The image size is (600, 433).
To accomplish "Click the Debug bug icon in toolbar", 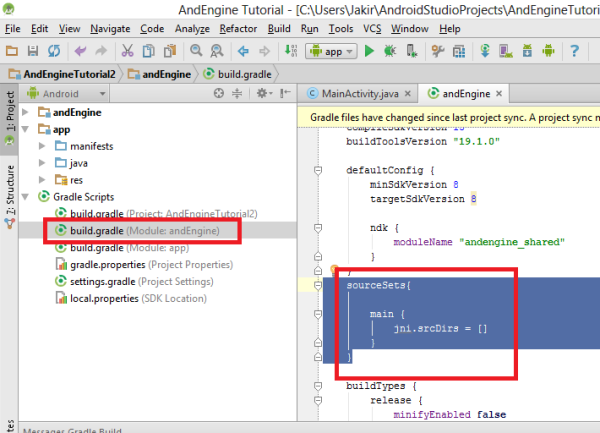I will pos(391,50).
